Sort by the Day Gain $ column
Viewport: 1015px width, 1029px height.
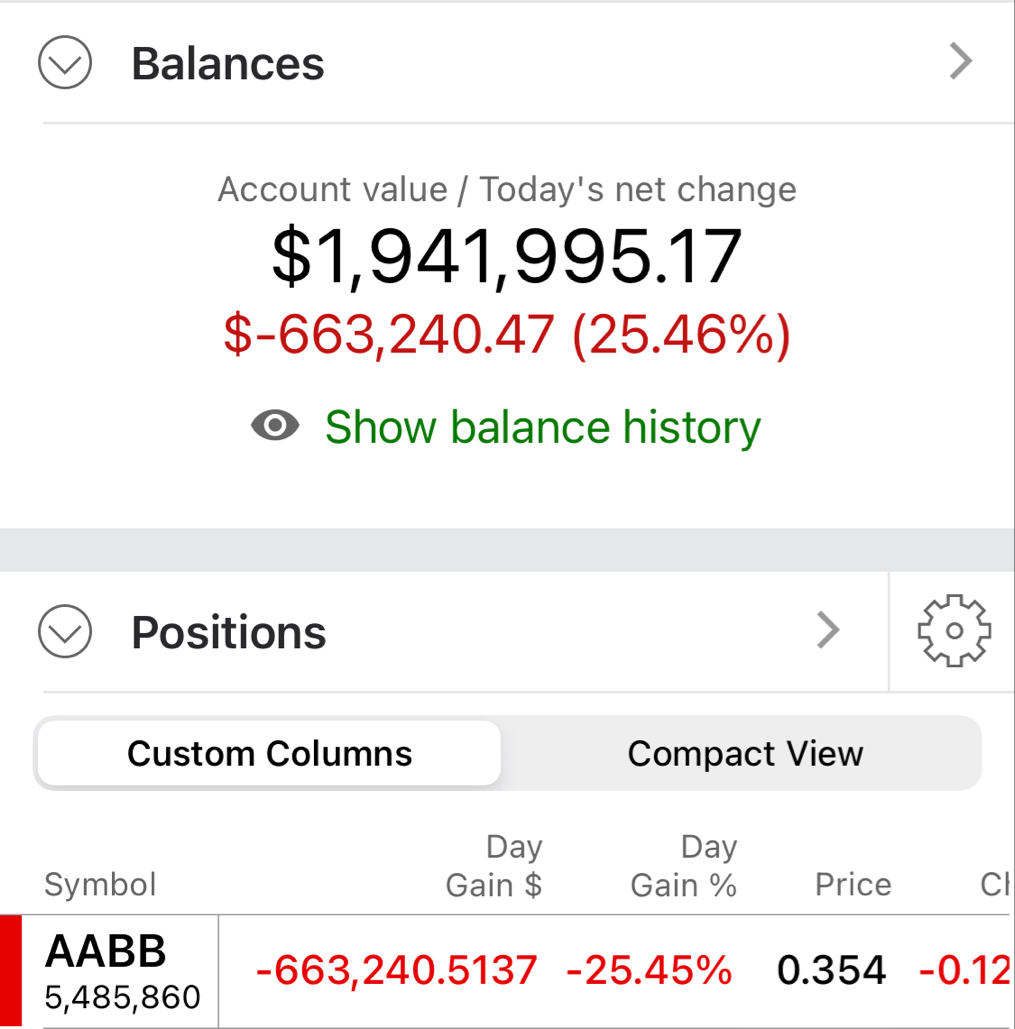click(494, 866)
